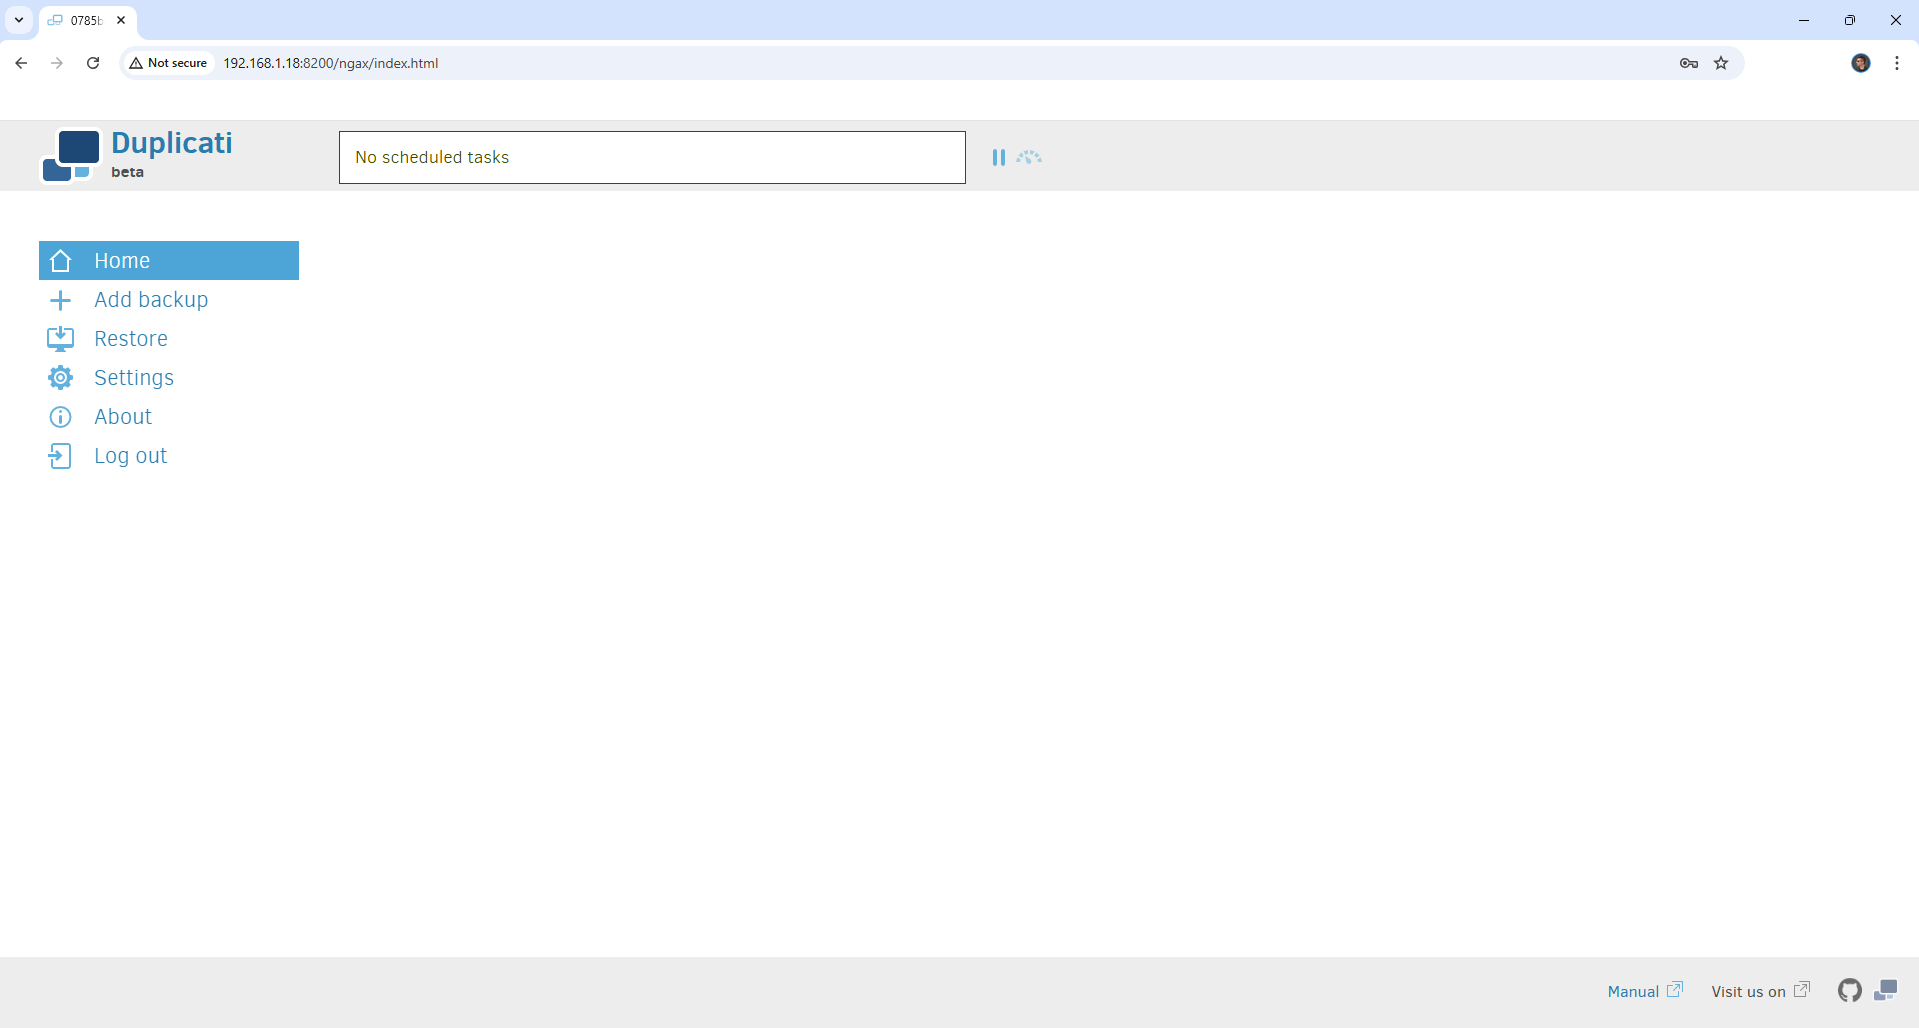Click the external link icon beside Visit us on
Image resolution: width=1919 pixels, height=1028 pixels.
tap(1801, 989)
